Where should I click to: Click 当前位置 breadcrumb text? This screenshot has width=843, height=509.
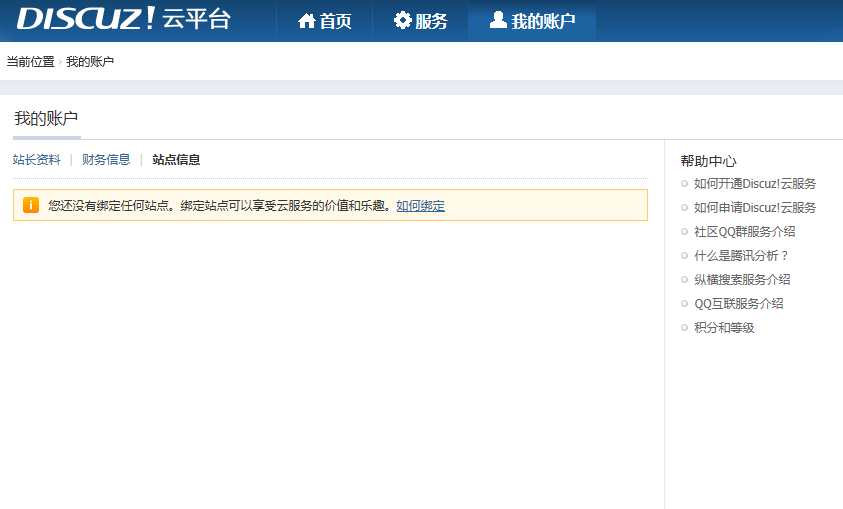click(31, 62)
